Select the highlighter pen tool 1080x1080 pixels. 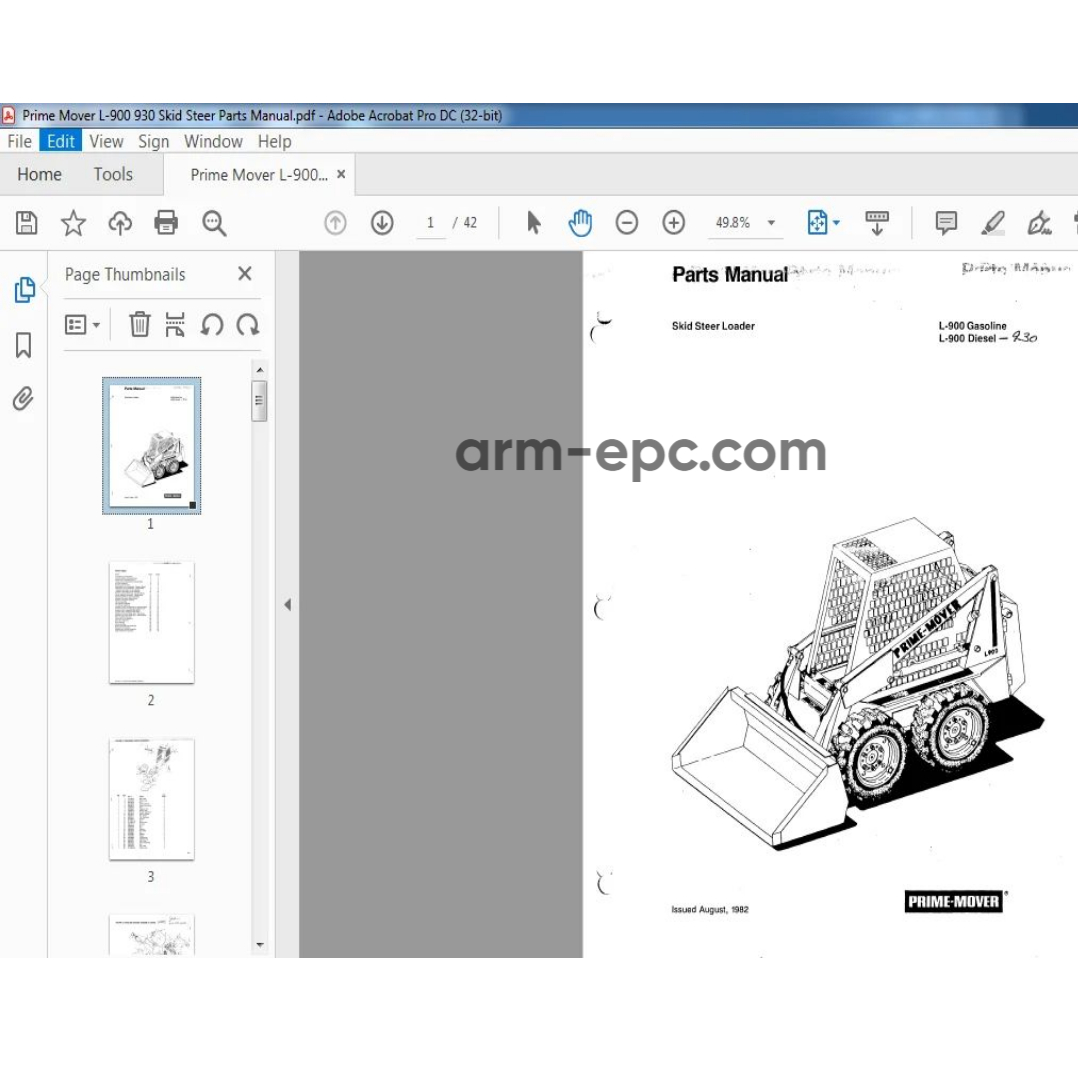(993, 222)
